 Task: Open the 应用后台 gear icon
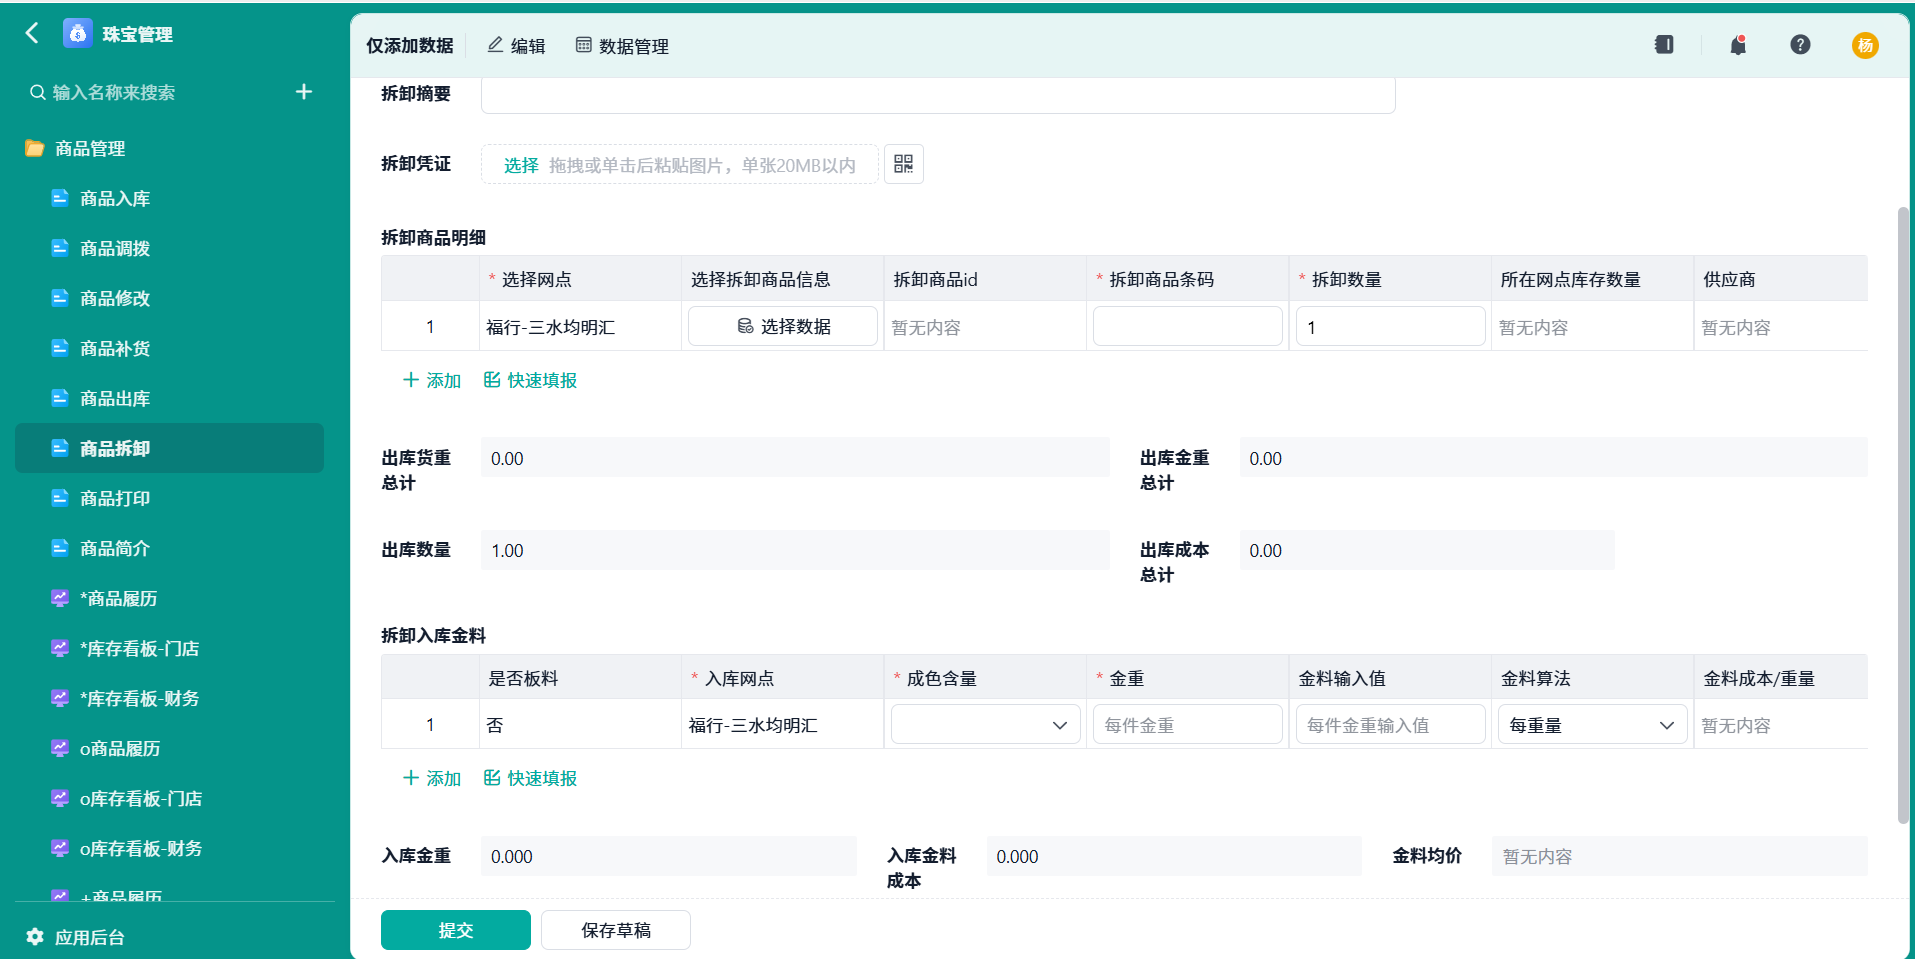pyautogui.click(x=35, y=937)
